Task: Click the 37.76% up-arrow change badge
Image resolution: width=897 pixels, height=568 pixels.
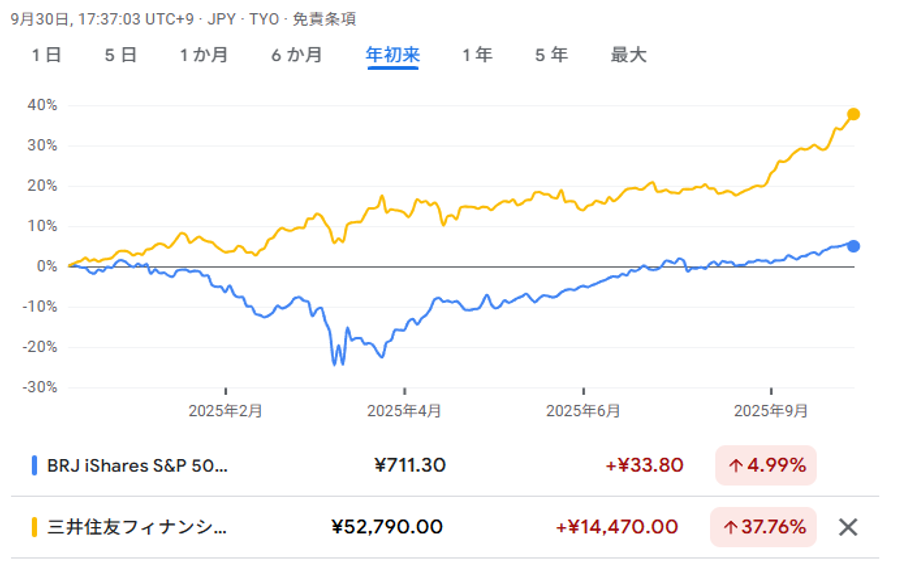Action: tap(763, 527)
